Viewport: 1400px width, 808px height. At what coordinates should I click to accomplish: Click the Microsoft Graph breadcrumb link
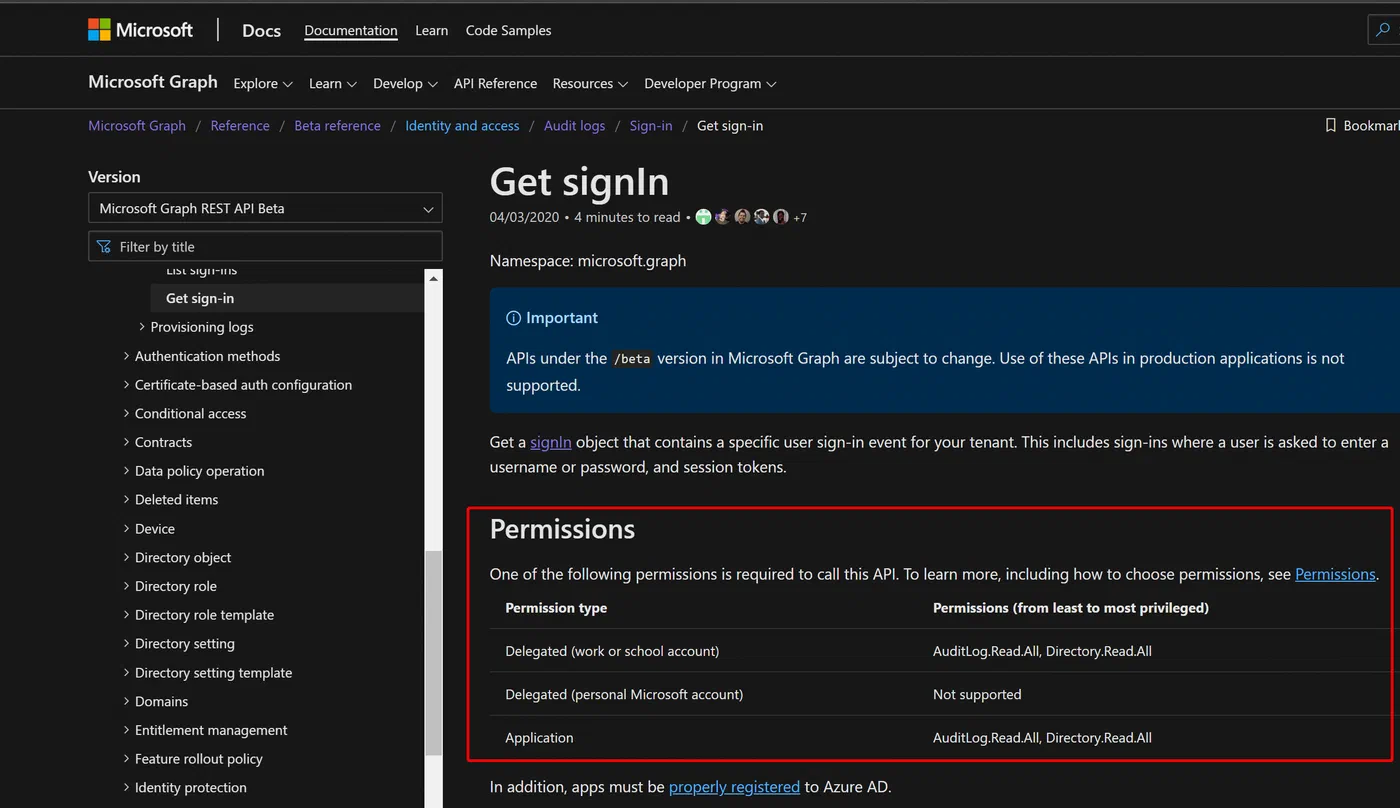(x=137, y=126)
